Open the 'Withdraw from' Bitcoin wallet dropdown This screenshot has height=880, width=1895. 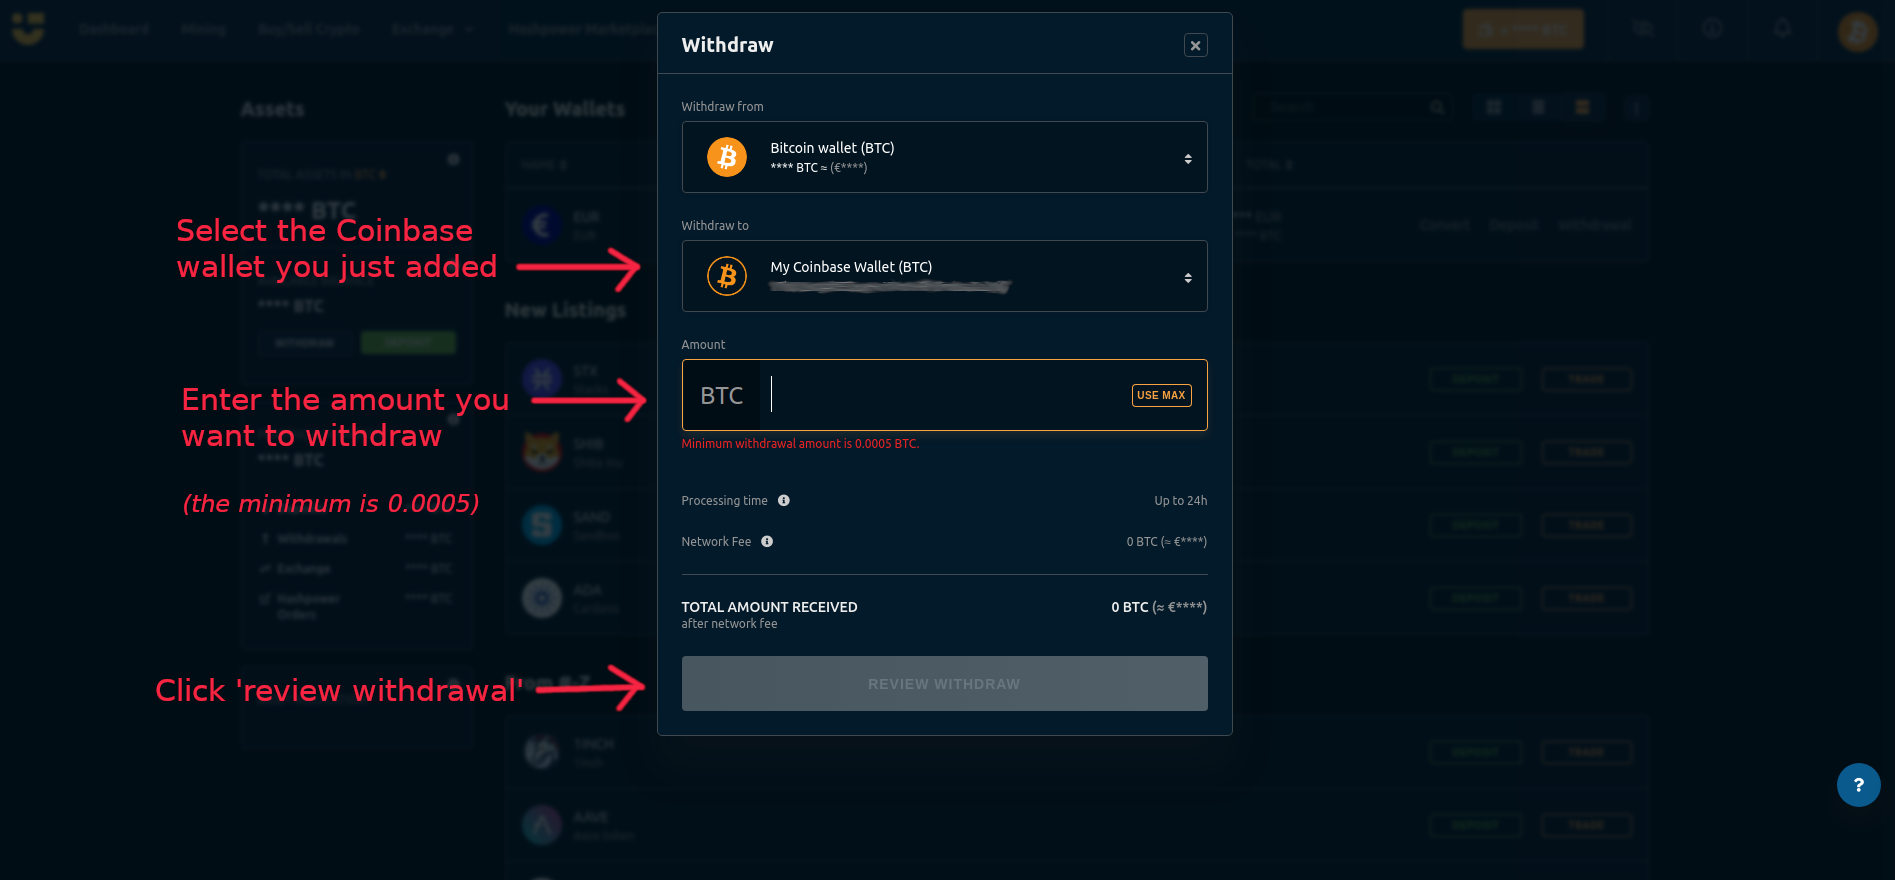pyautogui.click(x=944, y=157)
